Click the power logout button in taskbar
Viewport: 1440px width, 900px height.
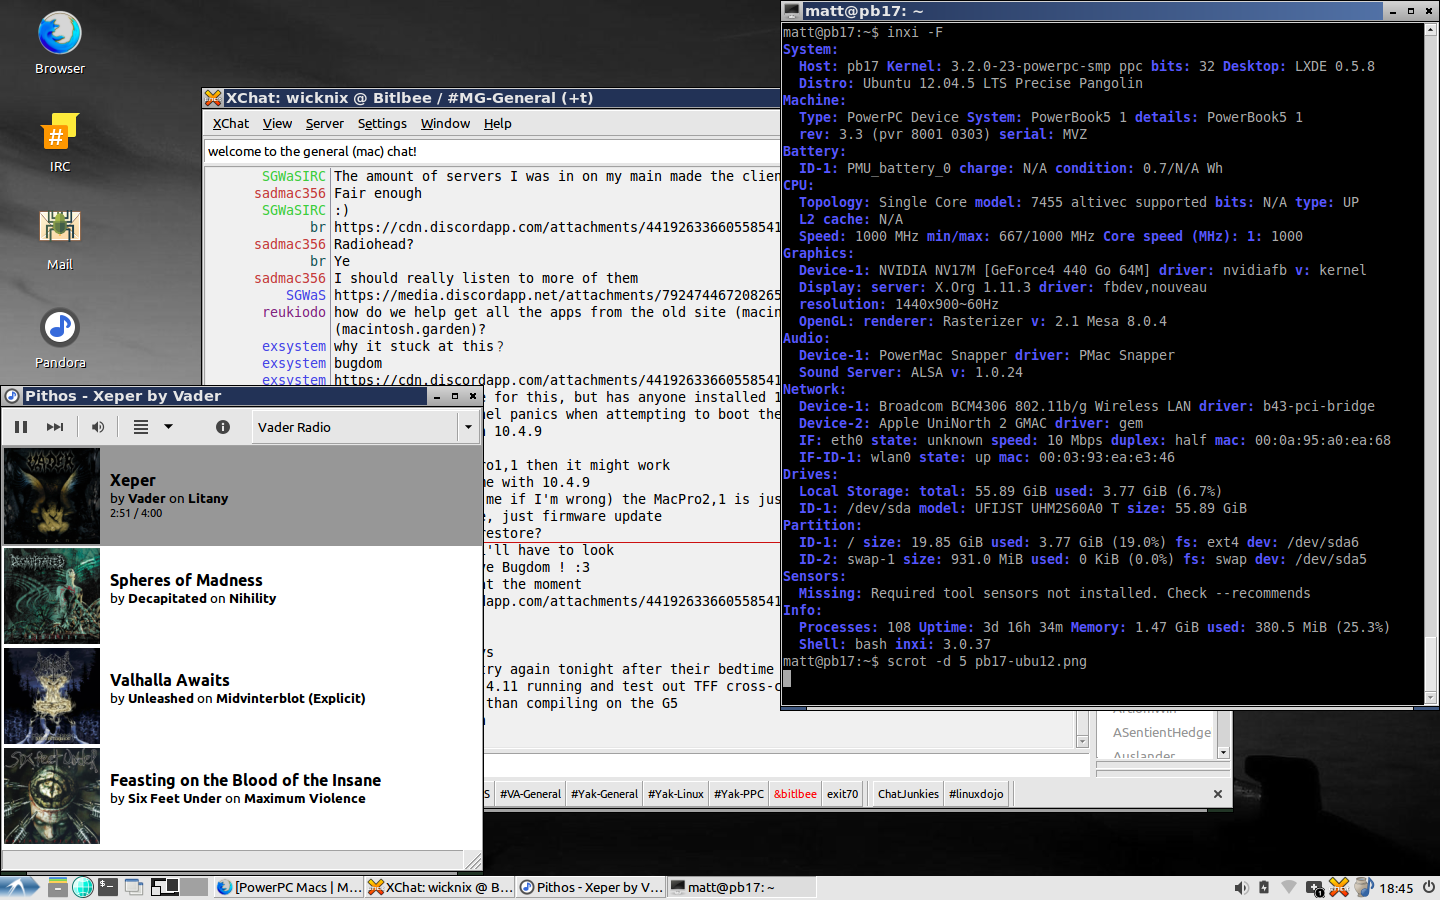1428,887
